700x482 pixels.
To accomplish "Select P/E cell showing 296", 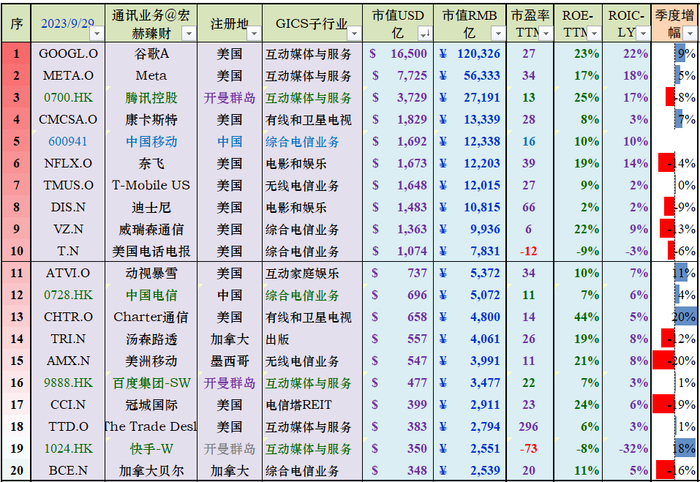I will [529, 426].
